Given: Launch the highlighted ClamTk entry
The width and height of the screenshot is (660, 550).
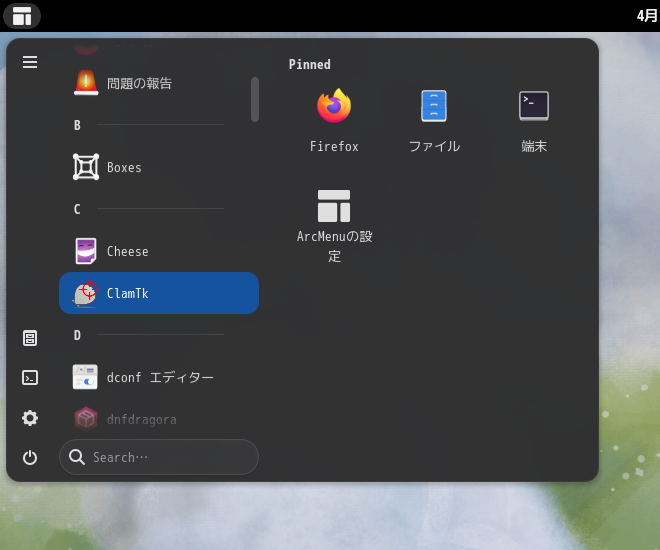Looking at the screenshot, I should 159,293.
